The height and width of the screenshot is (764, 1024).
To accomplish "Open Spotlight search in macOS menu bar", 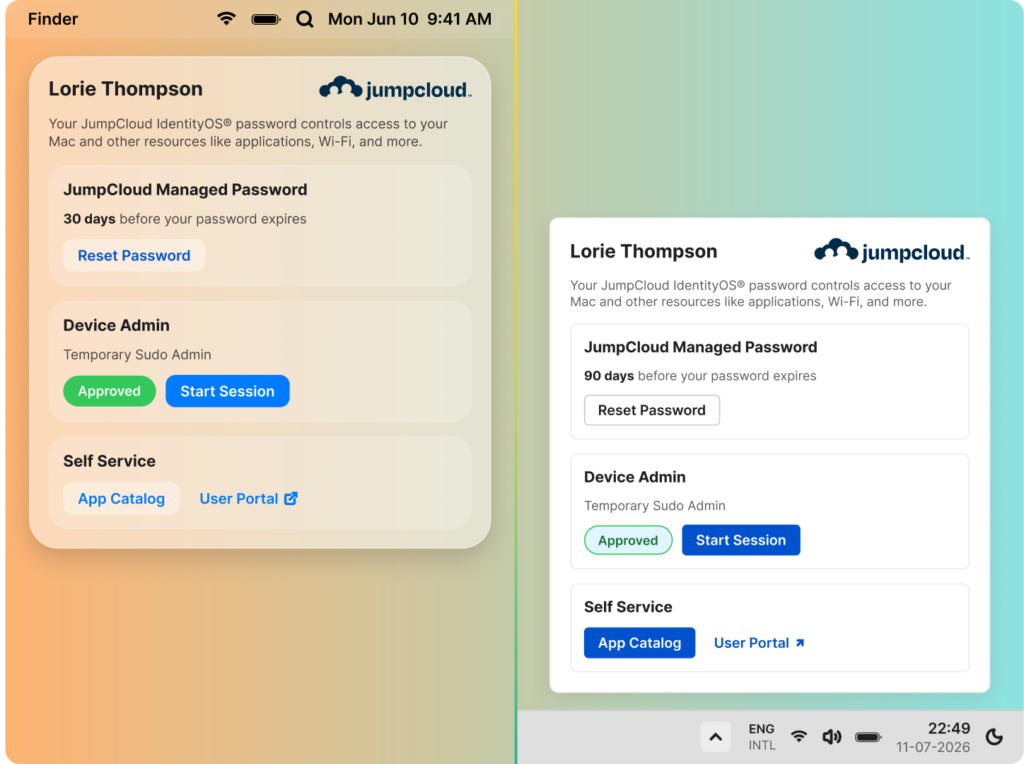I will pos(304,19).
